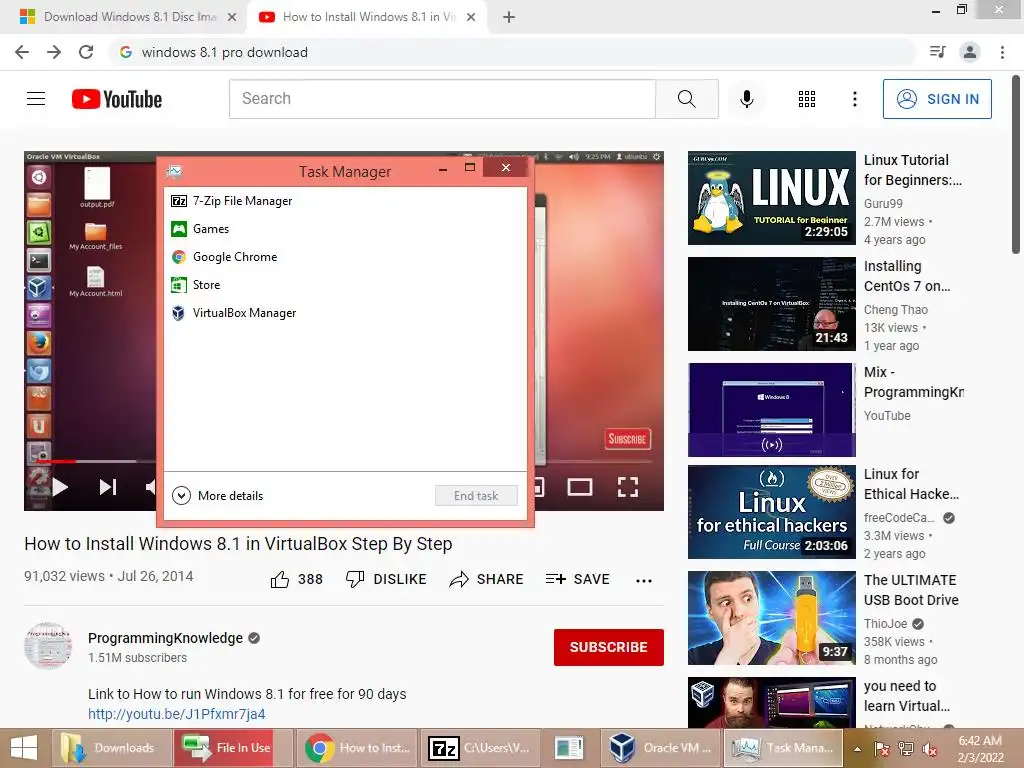
Task: Click the YouTube page vertical scrollbar
Action: point(1016,163)
